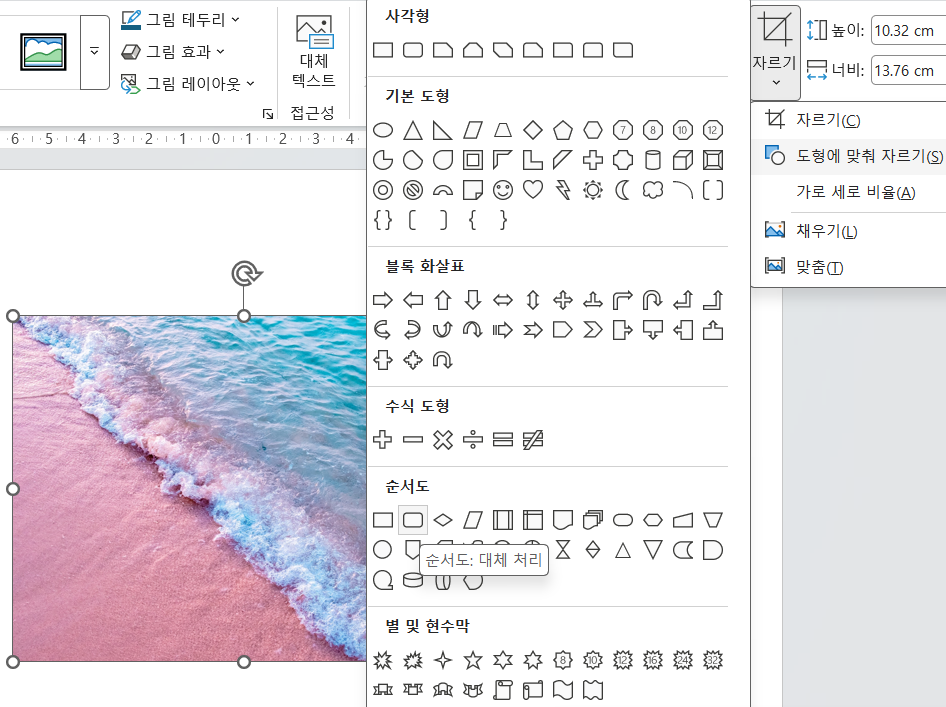This screenshot has height=707, width=946.
Task: Choose 도형에 맞춰 자르기(S) option
Action: [848, 156]
